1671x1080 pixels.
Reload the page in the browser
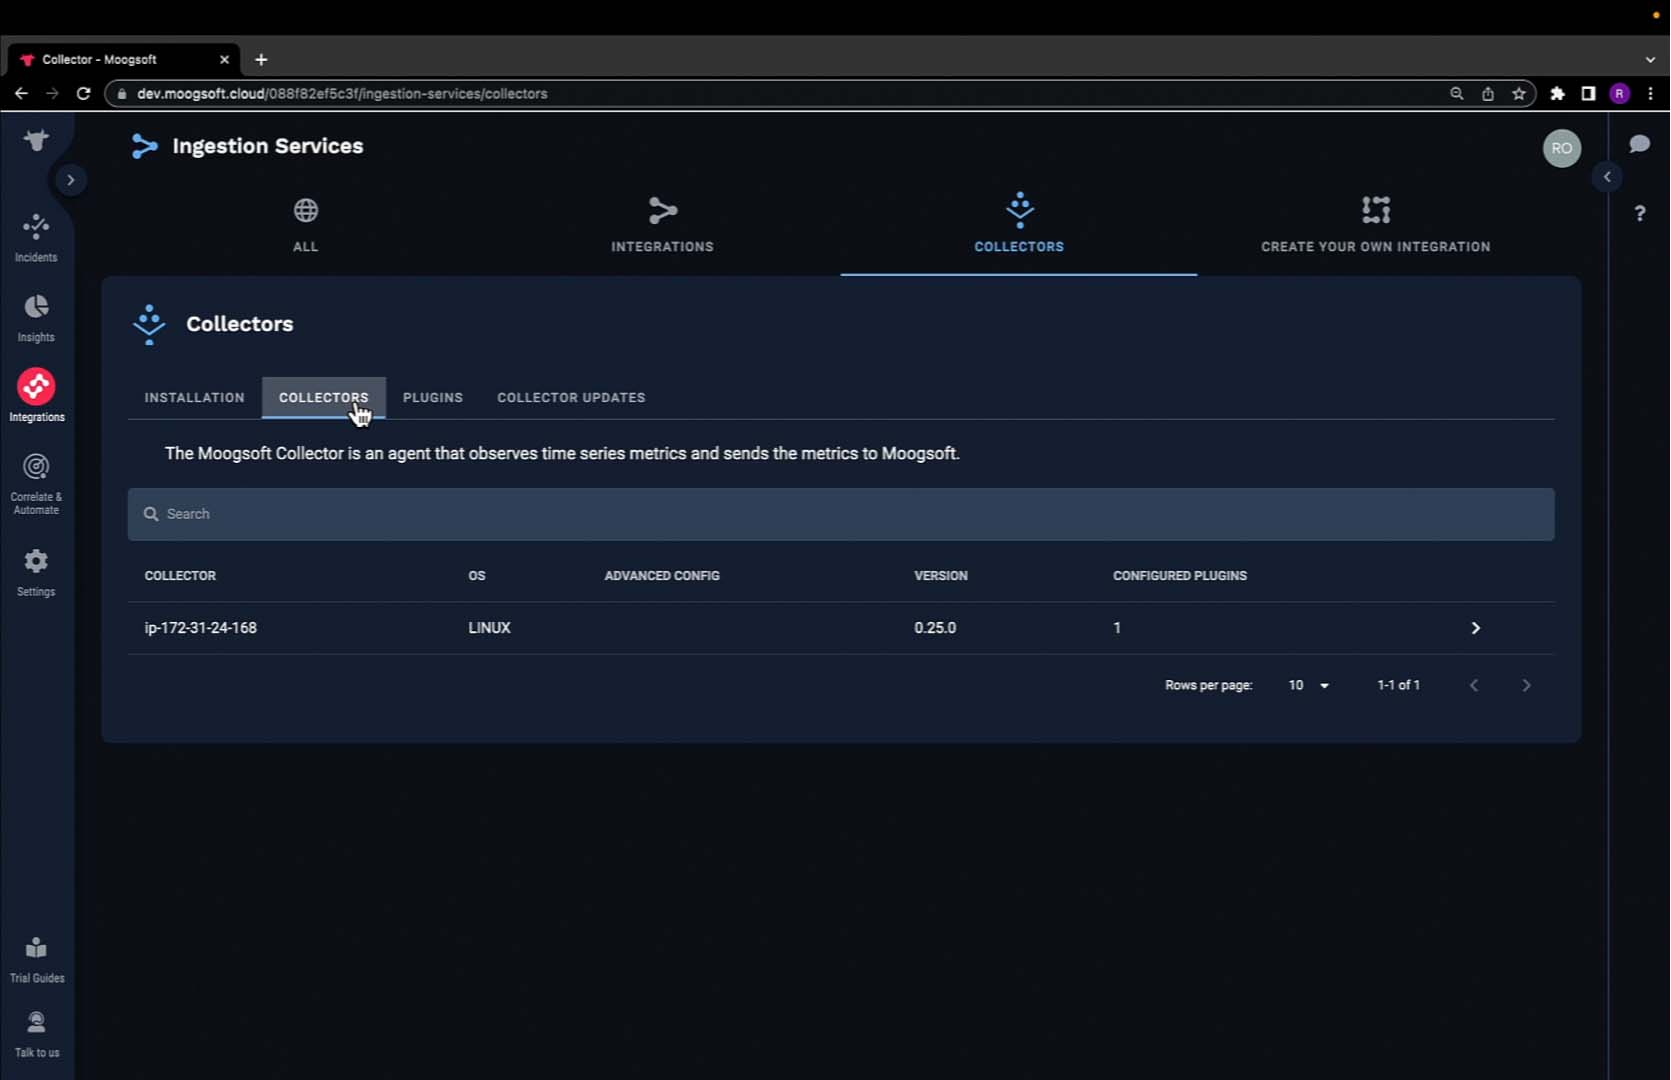tap(84, 93)
